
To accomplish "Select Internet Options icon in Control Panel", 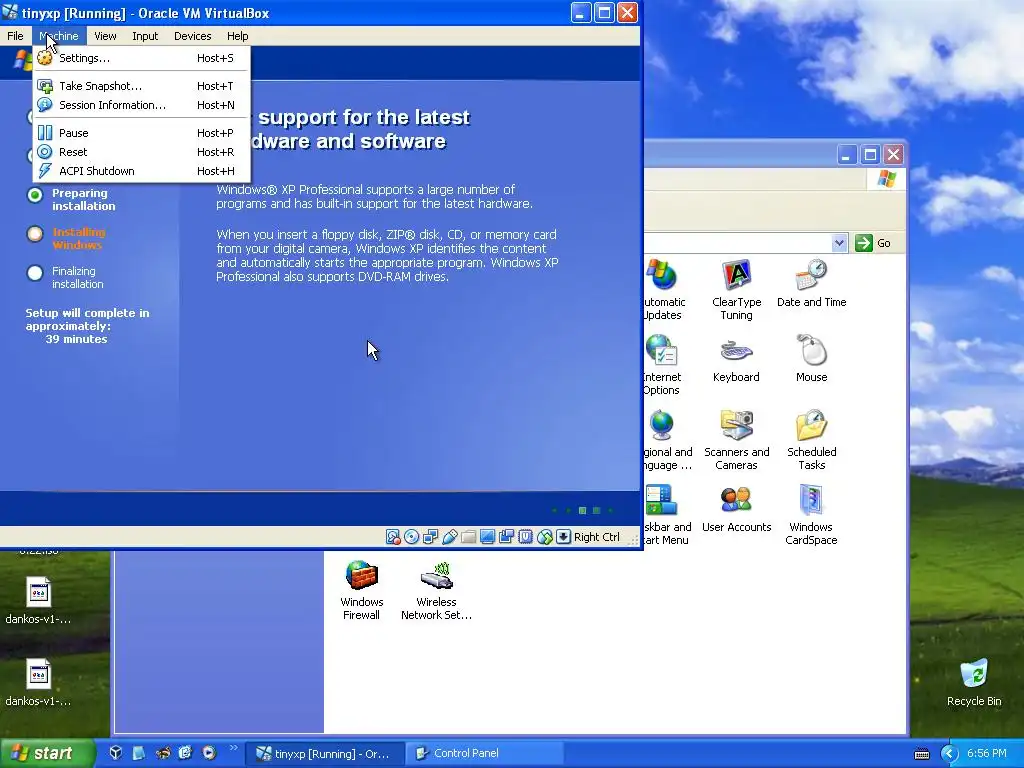I will (x=662, y=364).
